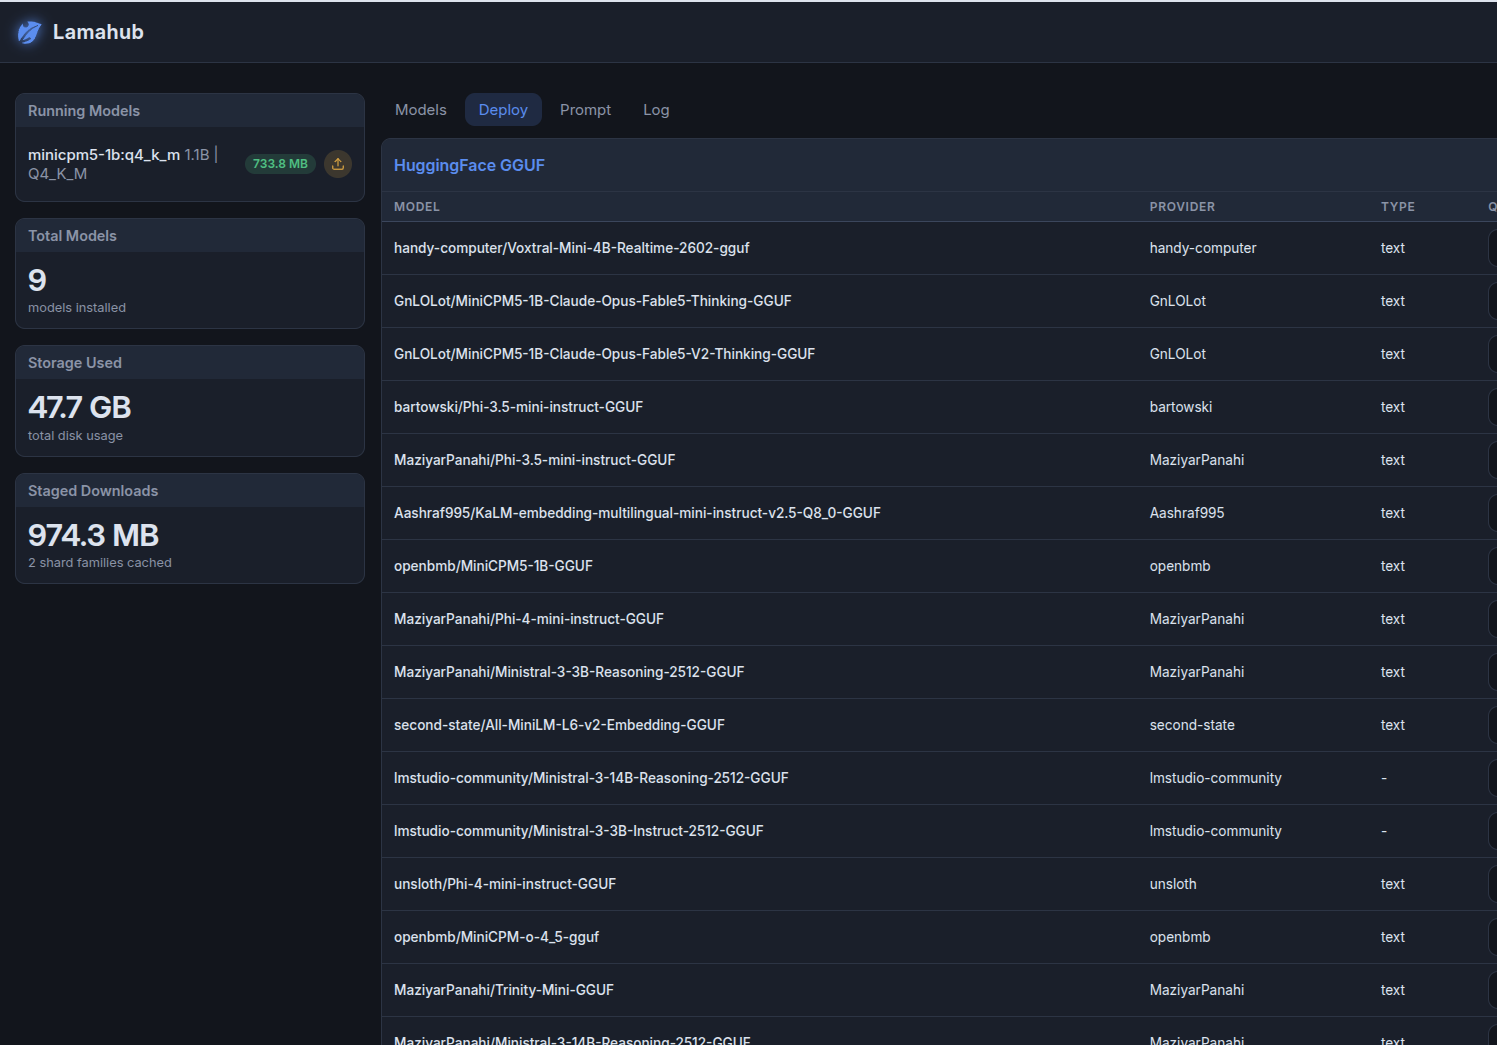1497x1045 pixels.
Task: Click the HuggingFace GGUF heading link
Action: pyautogui.click(x=469, y=165)
